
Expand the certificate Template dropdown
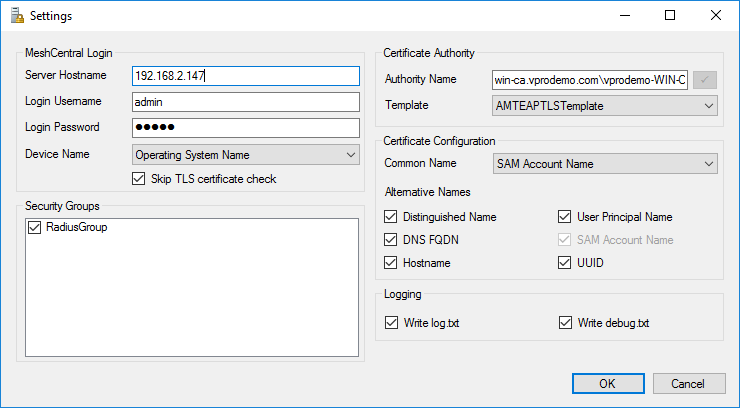(x=605, y=105)
